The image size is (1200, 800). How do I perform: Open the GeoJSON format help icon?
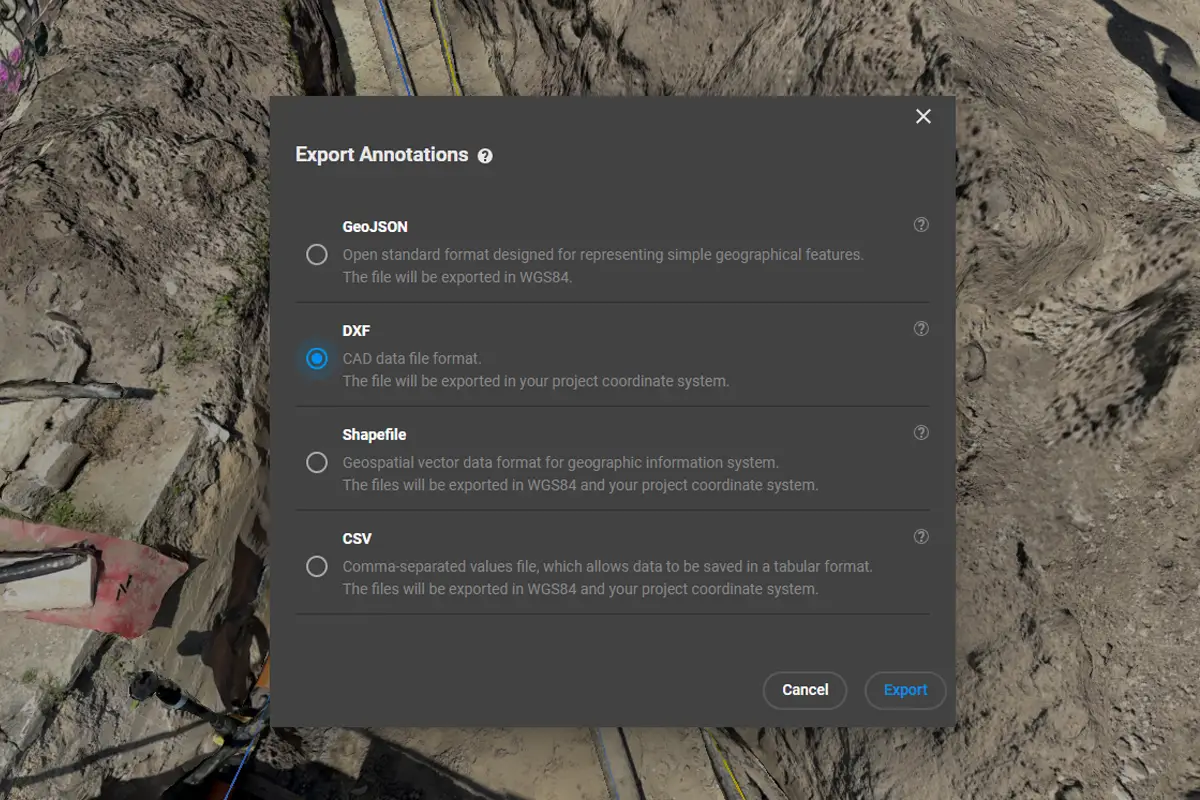coord(921,225)
